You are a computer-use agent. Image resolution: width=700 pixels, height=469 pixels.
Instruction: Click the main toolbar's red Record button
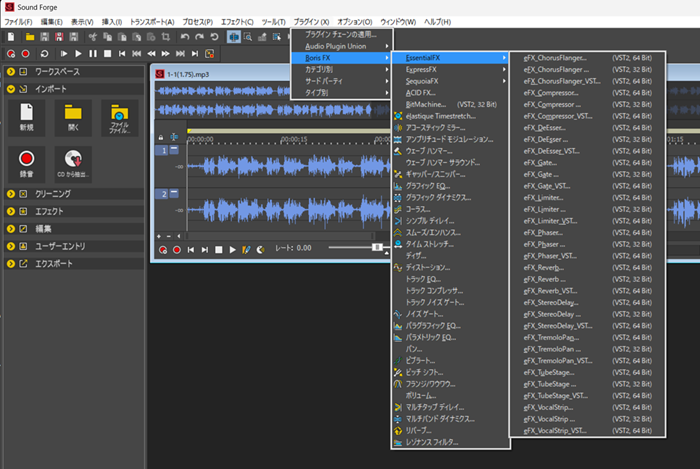(25, 54)
